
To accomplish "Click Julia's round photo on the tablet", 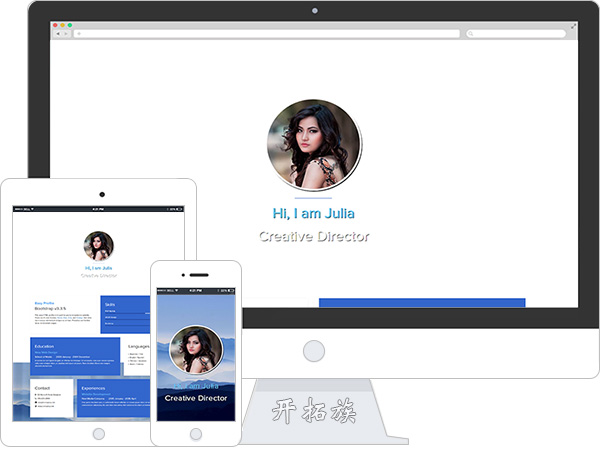I will (99, 246).
